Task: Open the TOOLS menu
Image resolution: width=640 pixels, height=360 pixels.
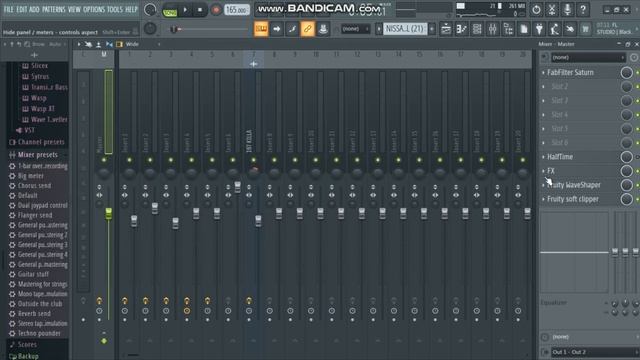Action: (115, 9)
